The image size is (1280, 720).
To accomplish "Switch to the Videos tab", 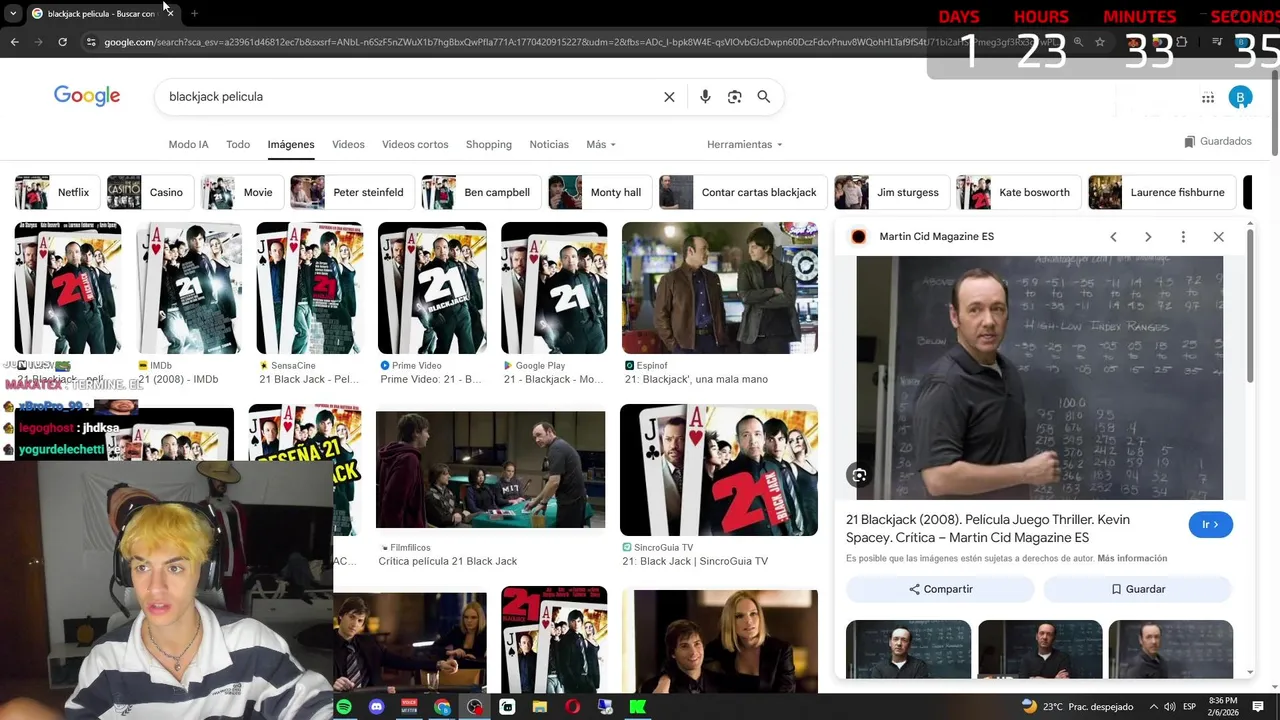I will 348,144.
